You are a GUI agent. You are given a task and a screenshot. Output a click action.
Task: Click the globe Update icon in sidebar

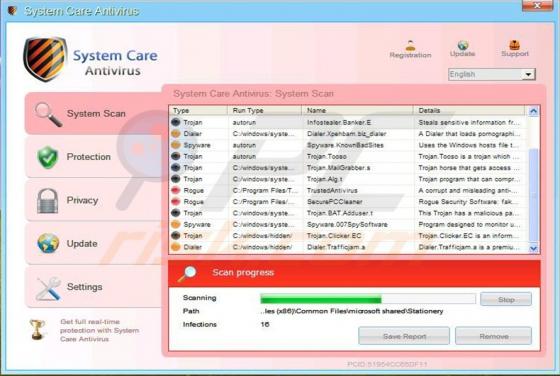click(x=48, y=243)
